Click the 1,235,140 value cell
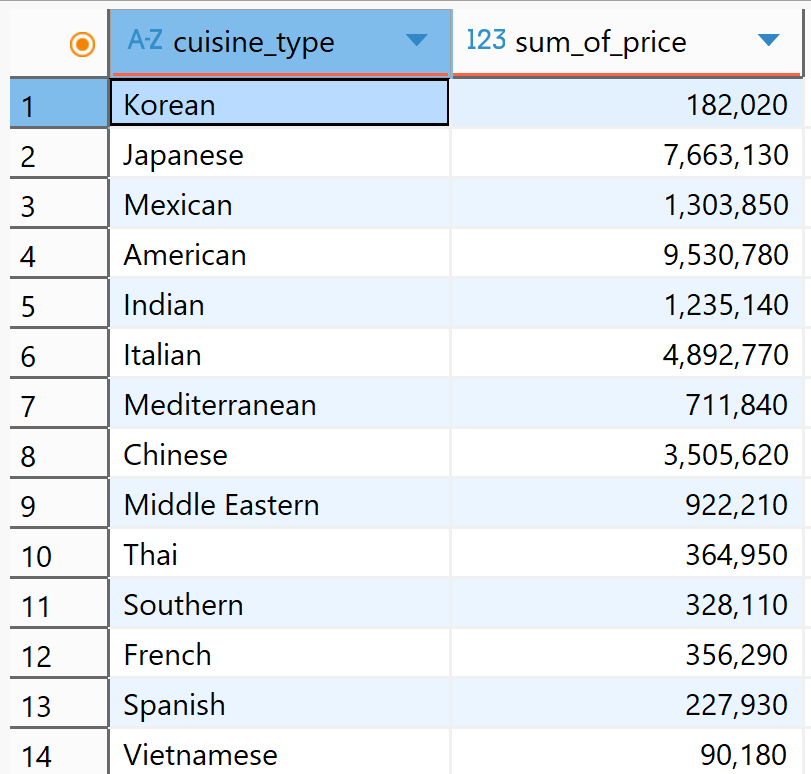811x774 pixels. pyautogui.click(x=627, y=303)
